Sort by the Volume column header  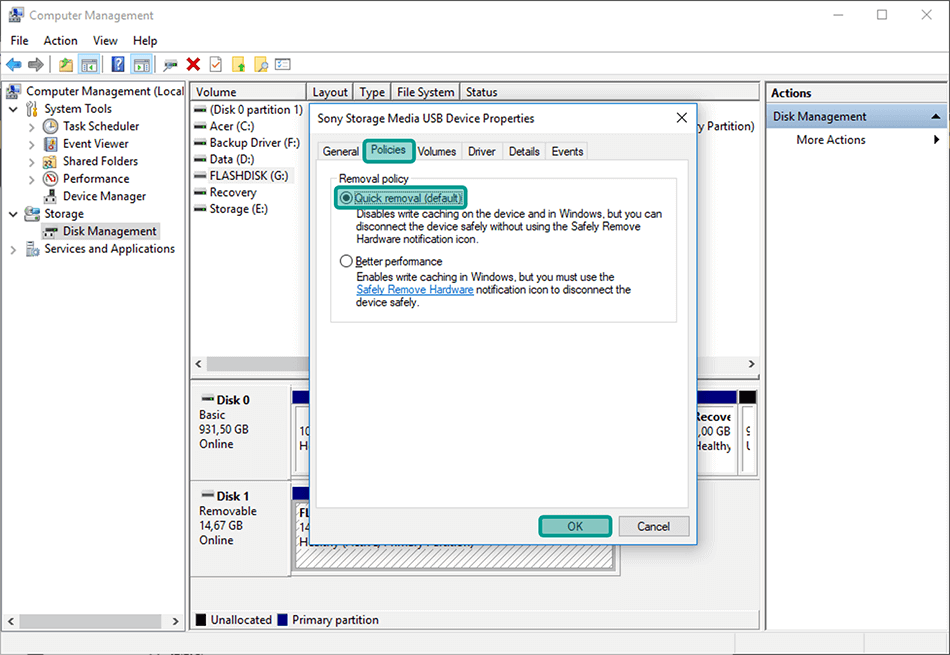tap(248, 92)
